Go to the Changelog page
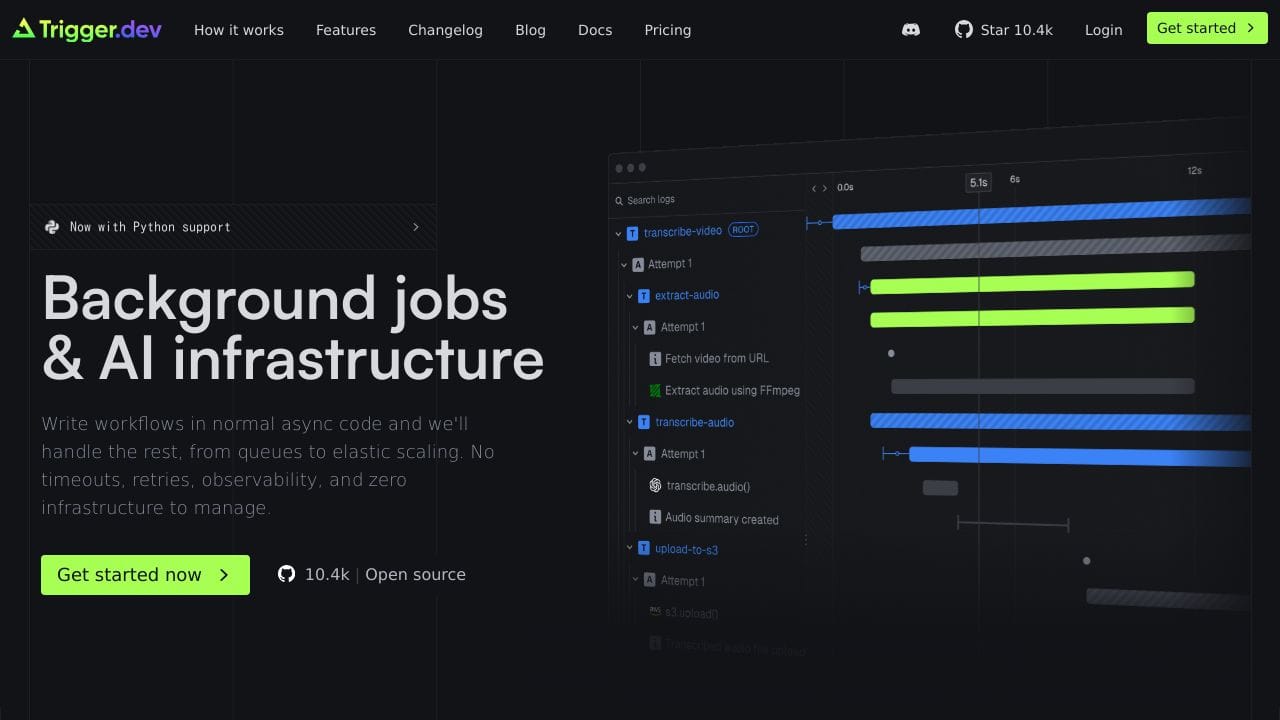Image resolution: width=1280 pixels, height=720 pixels. click(x=445, y=30)
